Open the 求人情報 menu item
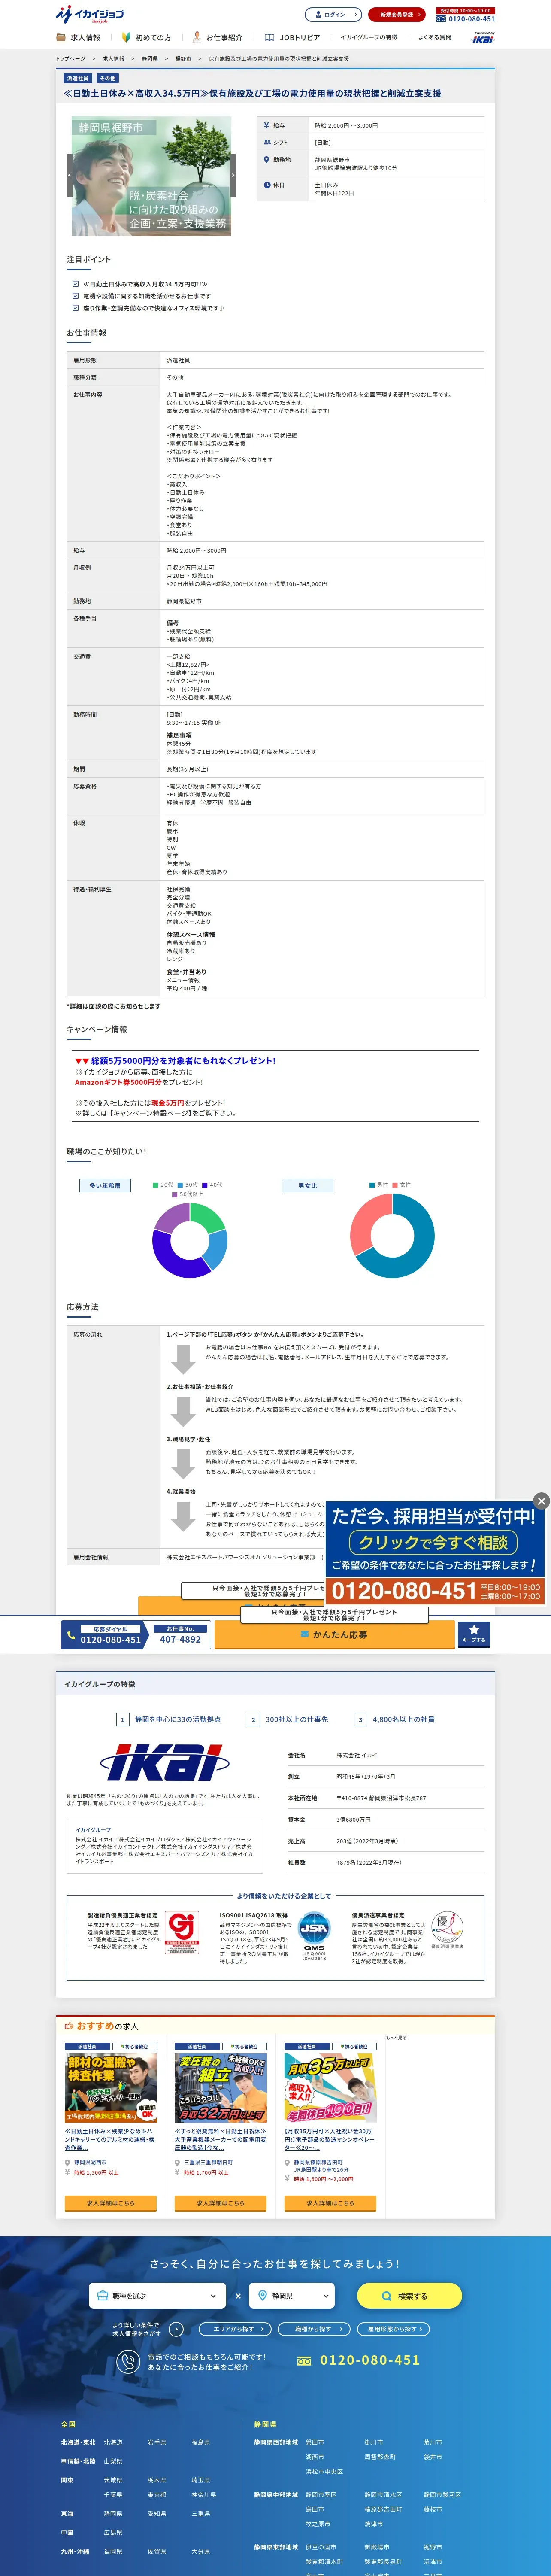551x2576 pixels. [79, 38]
